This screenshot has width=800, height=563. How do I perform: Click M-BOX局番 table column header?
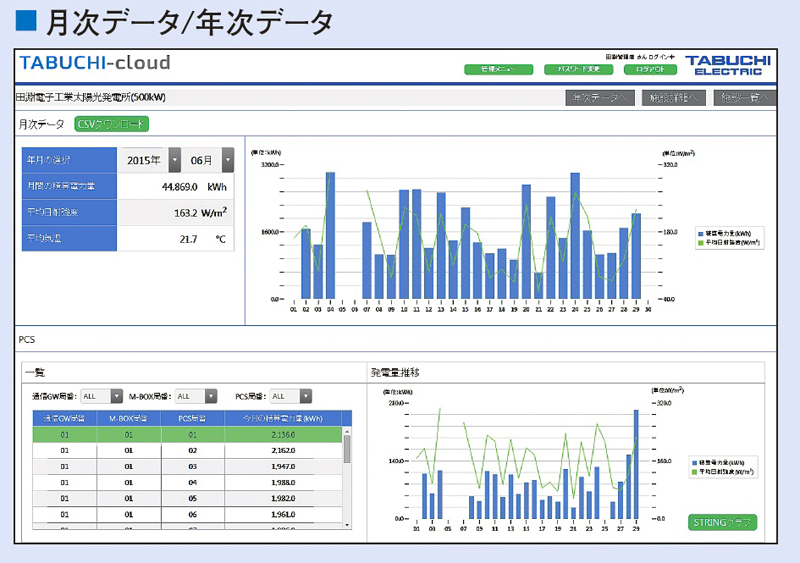tap(129, 419)
